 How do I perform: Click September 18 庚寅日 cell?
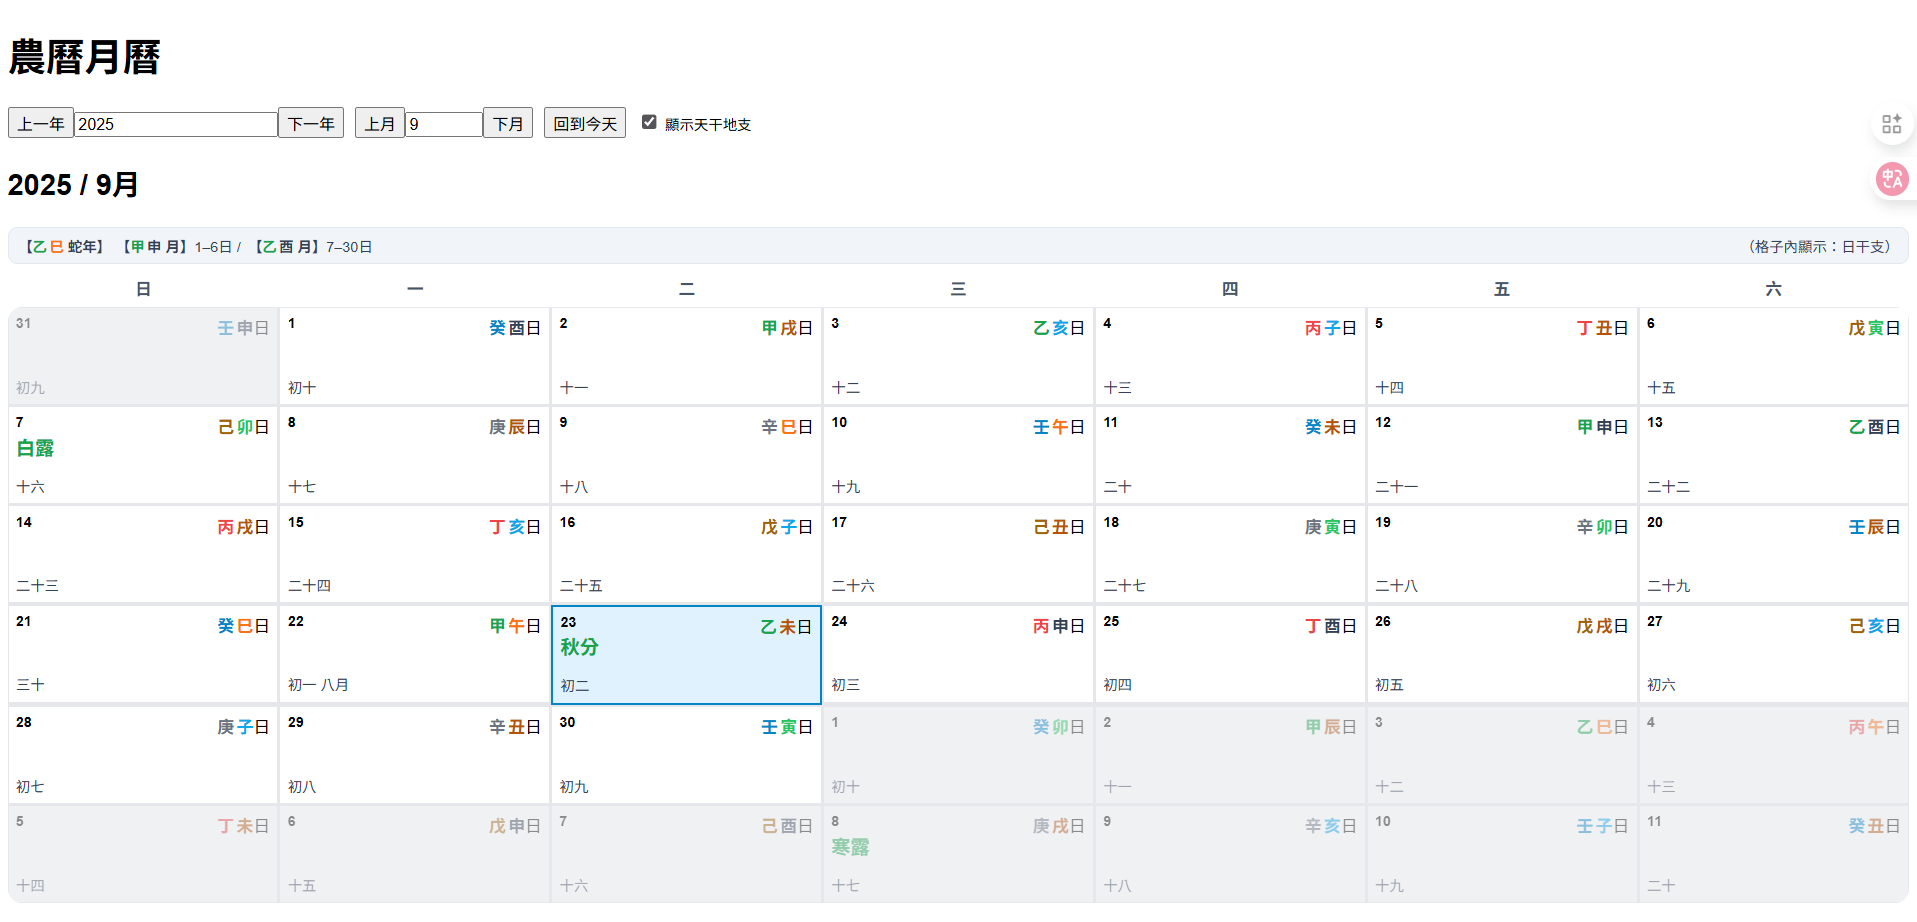(1230, 554)
